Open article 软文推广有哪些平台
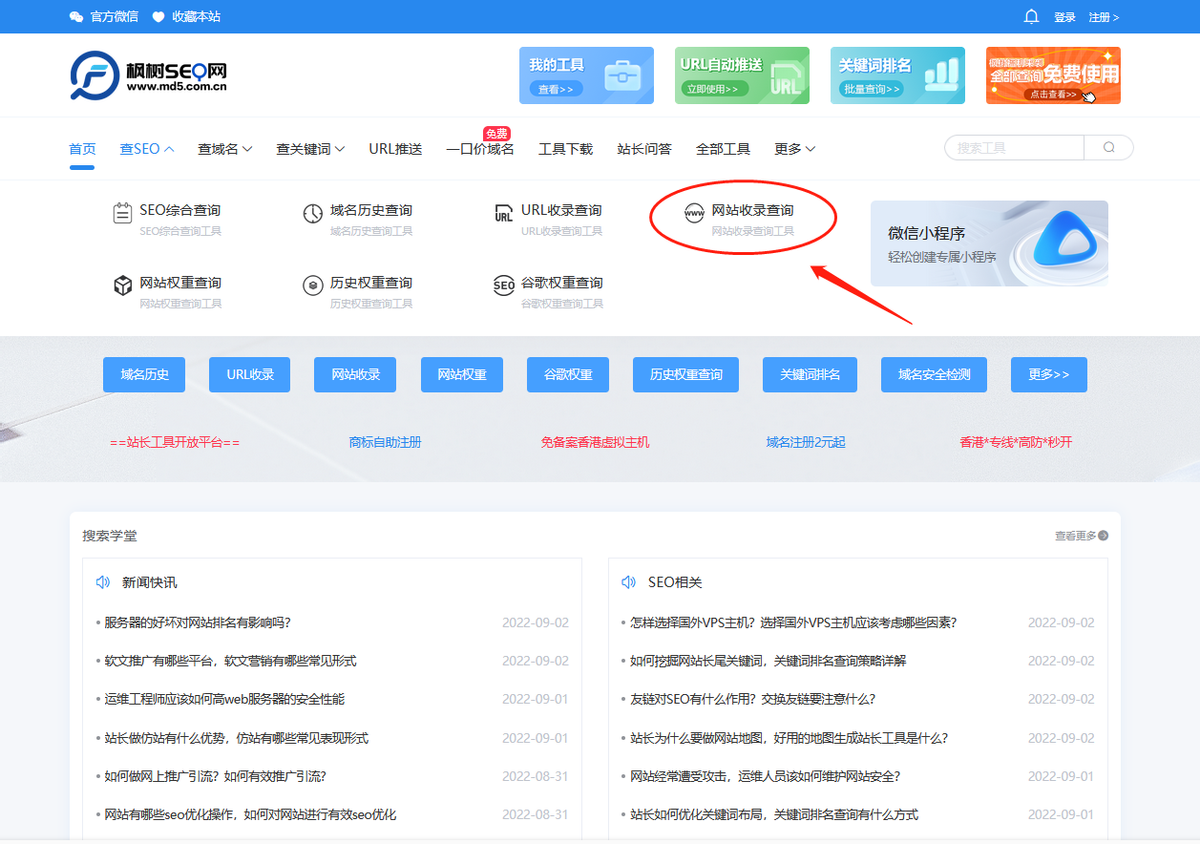The width and height of the screenshot is (1200, 844). [230, 661]
